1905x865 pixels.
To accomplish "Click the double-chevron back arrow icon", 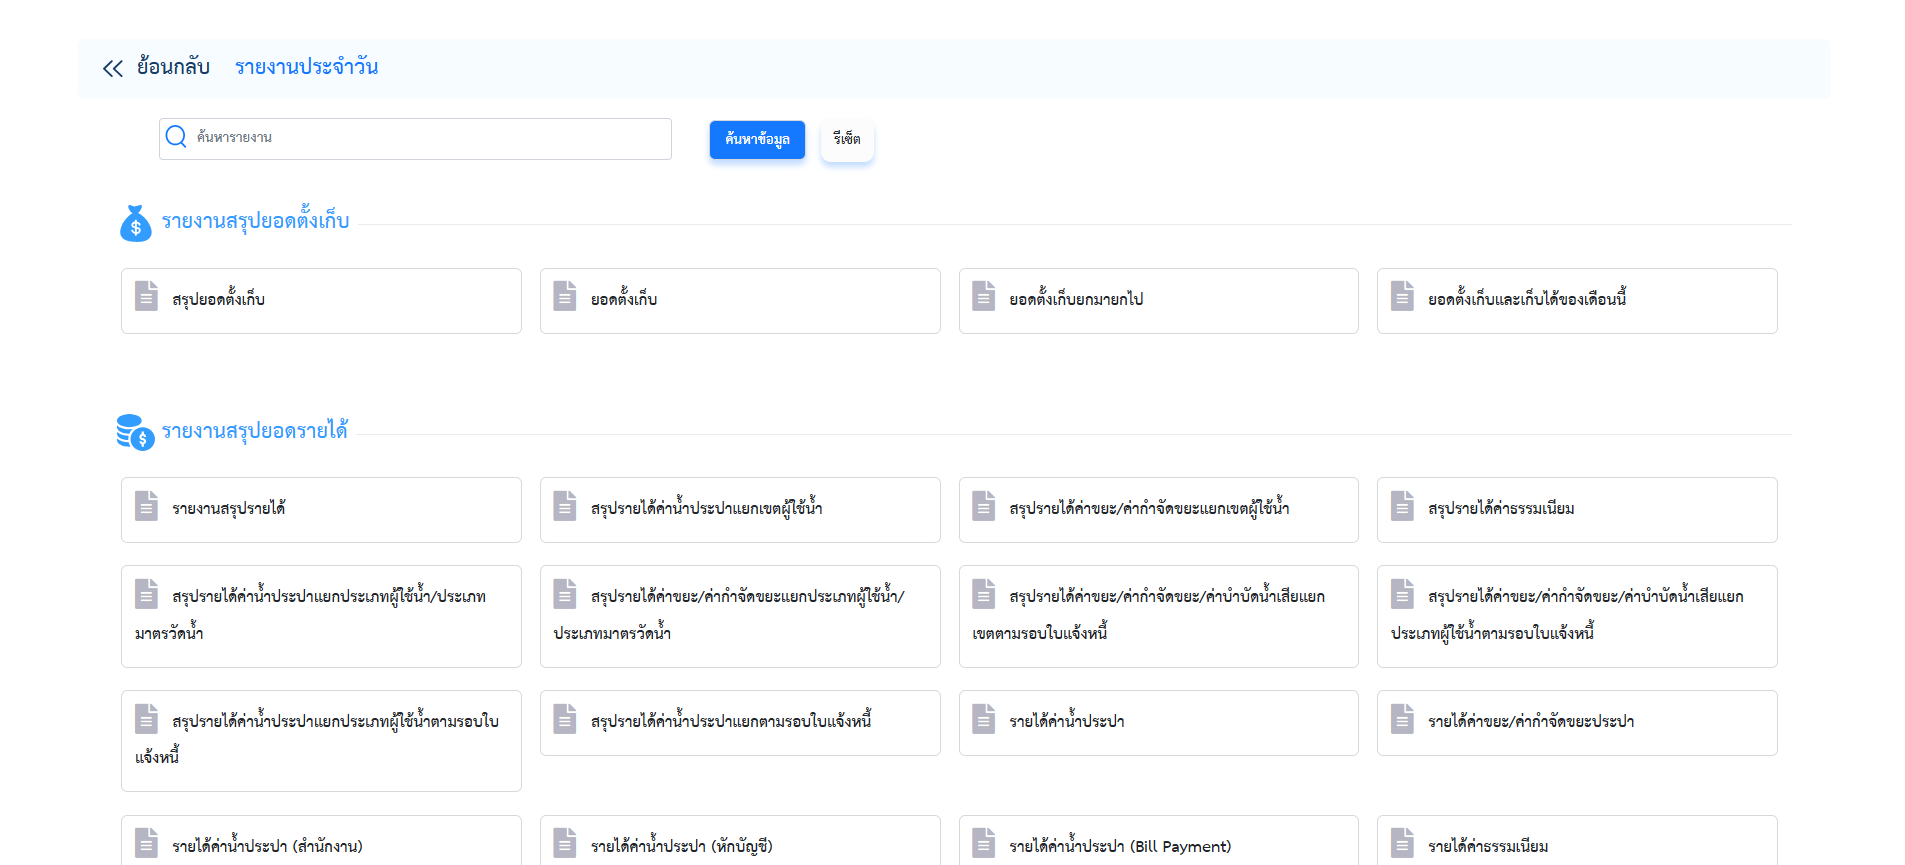I will (x=112, y=68).
